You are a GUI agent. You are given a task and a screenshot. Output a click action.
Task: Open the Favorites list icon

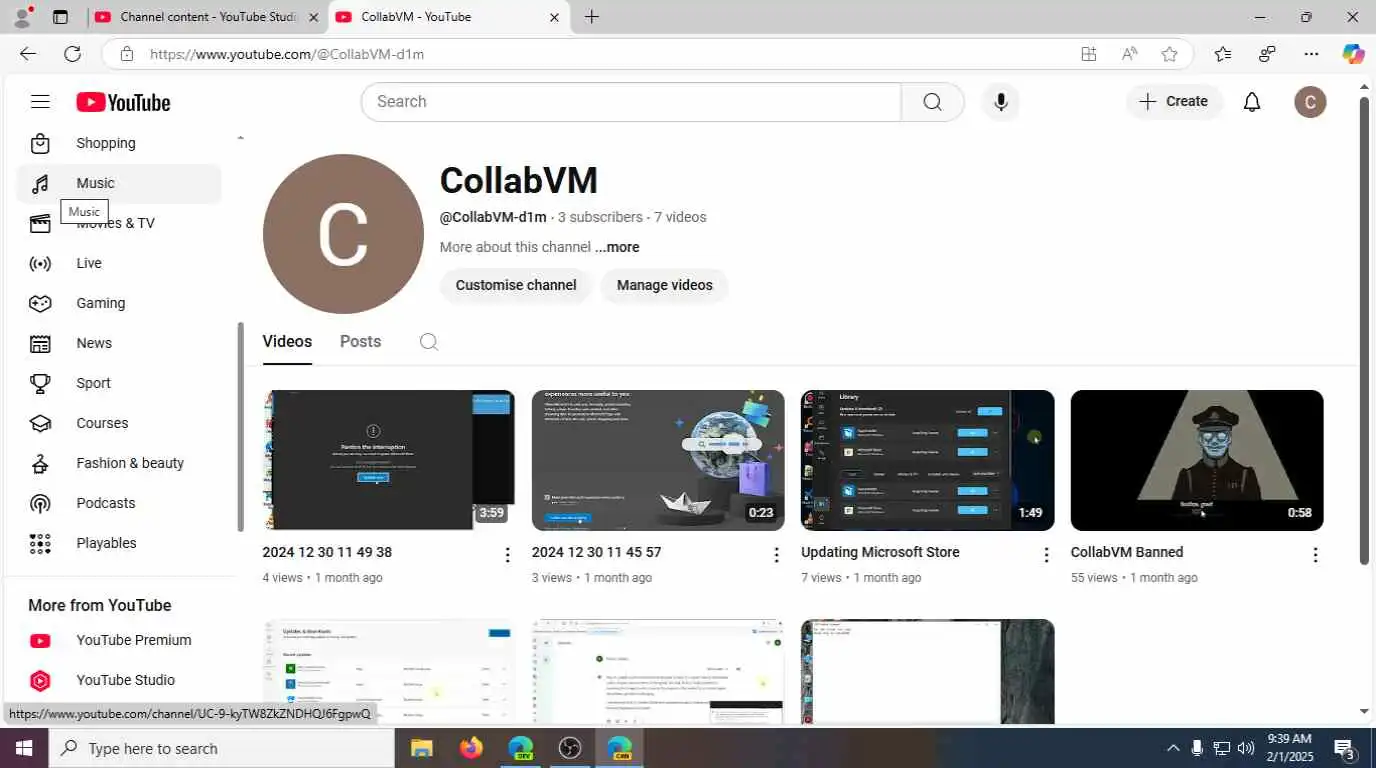point(1222,54)
